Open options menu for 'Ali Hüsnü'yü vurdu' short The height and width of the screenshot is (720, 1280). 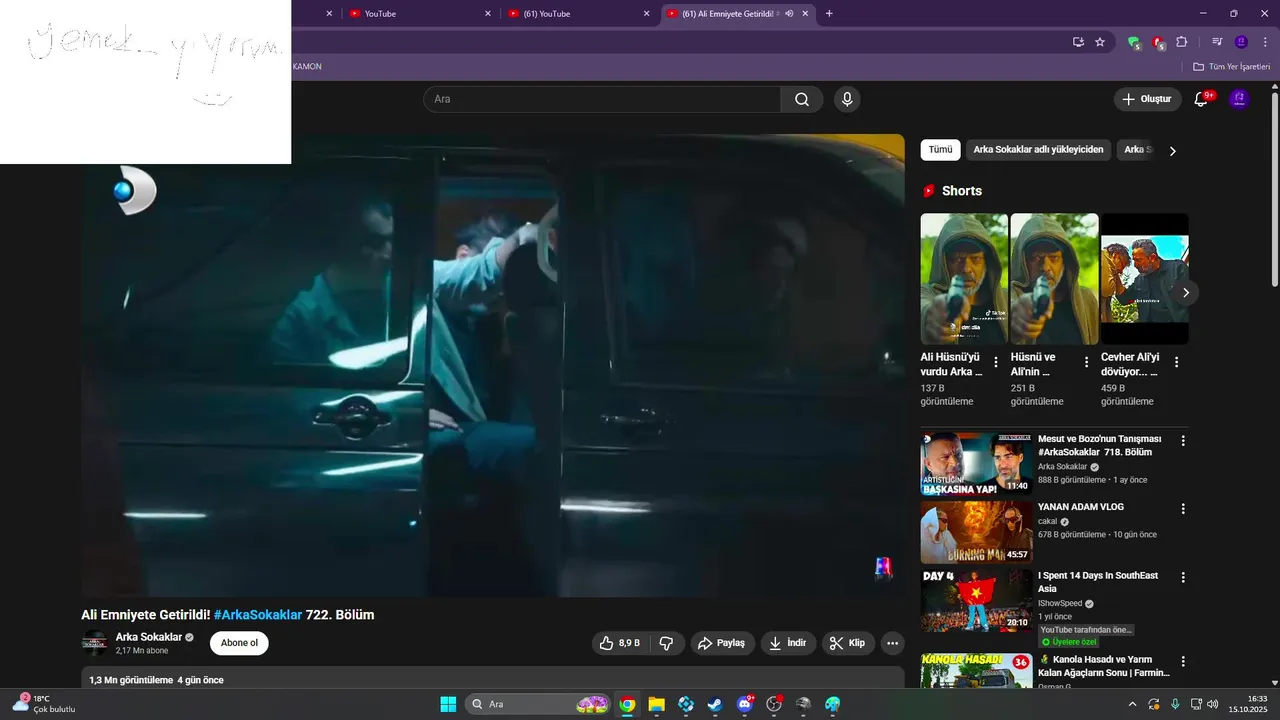[x=996, y=362]
